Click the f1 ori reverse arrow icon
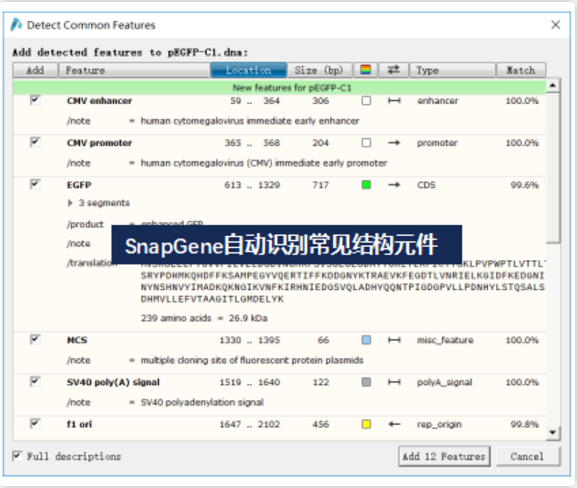577x488 pixels. [394, 424]
